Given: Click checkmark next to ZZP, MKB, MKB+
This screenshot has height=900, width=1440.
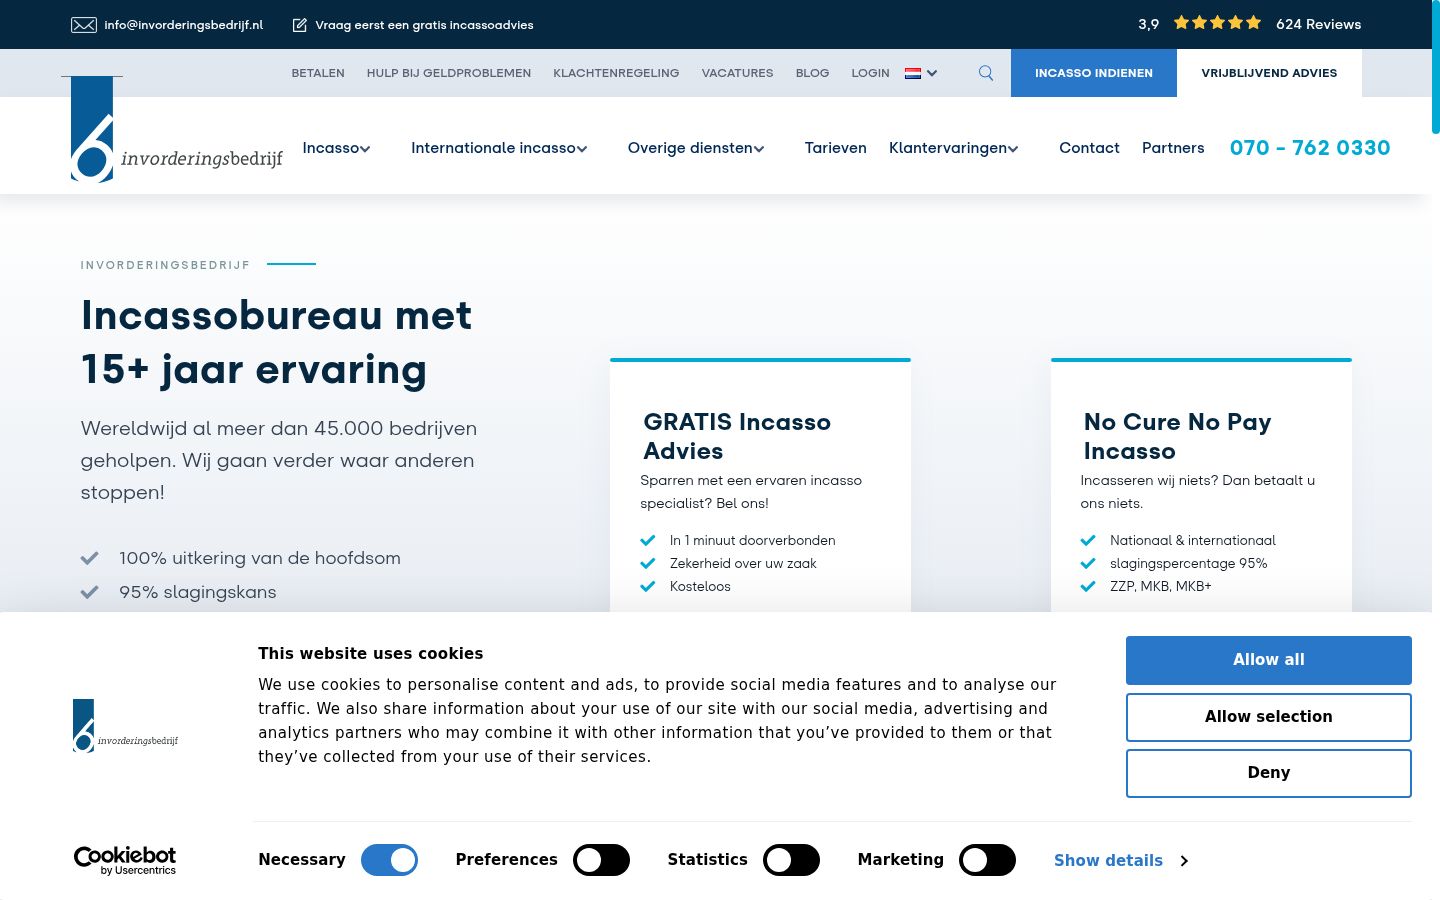Looking at the screenshot, I should pos(1088,586).
